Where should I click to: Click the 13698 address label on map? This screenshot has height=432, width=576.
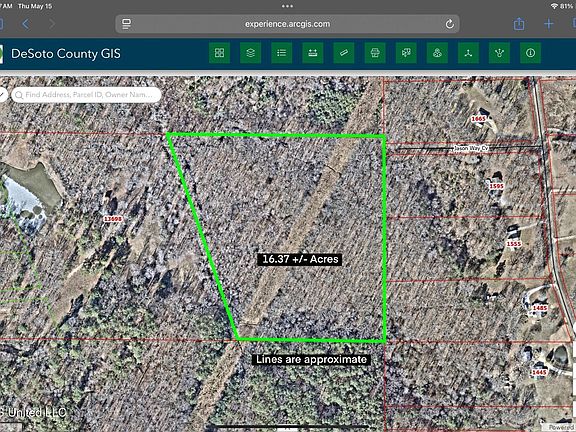(x=113, y=219)
